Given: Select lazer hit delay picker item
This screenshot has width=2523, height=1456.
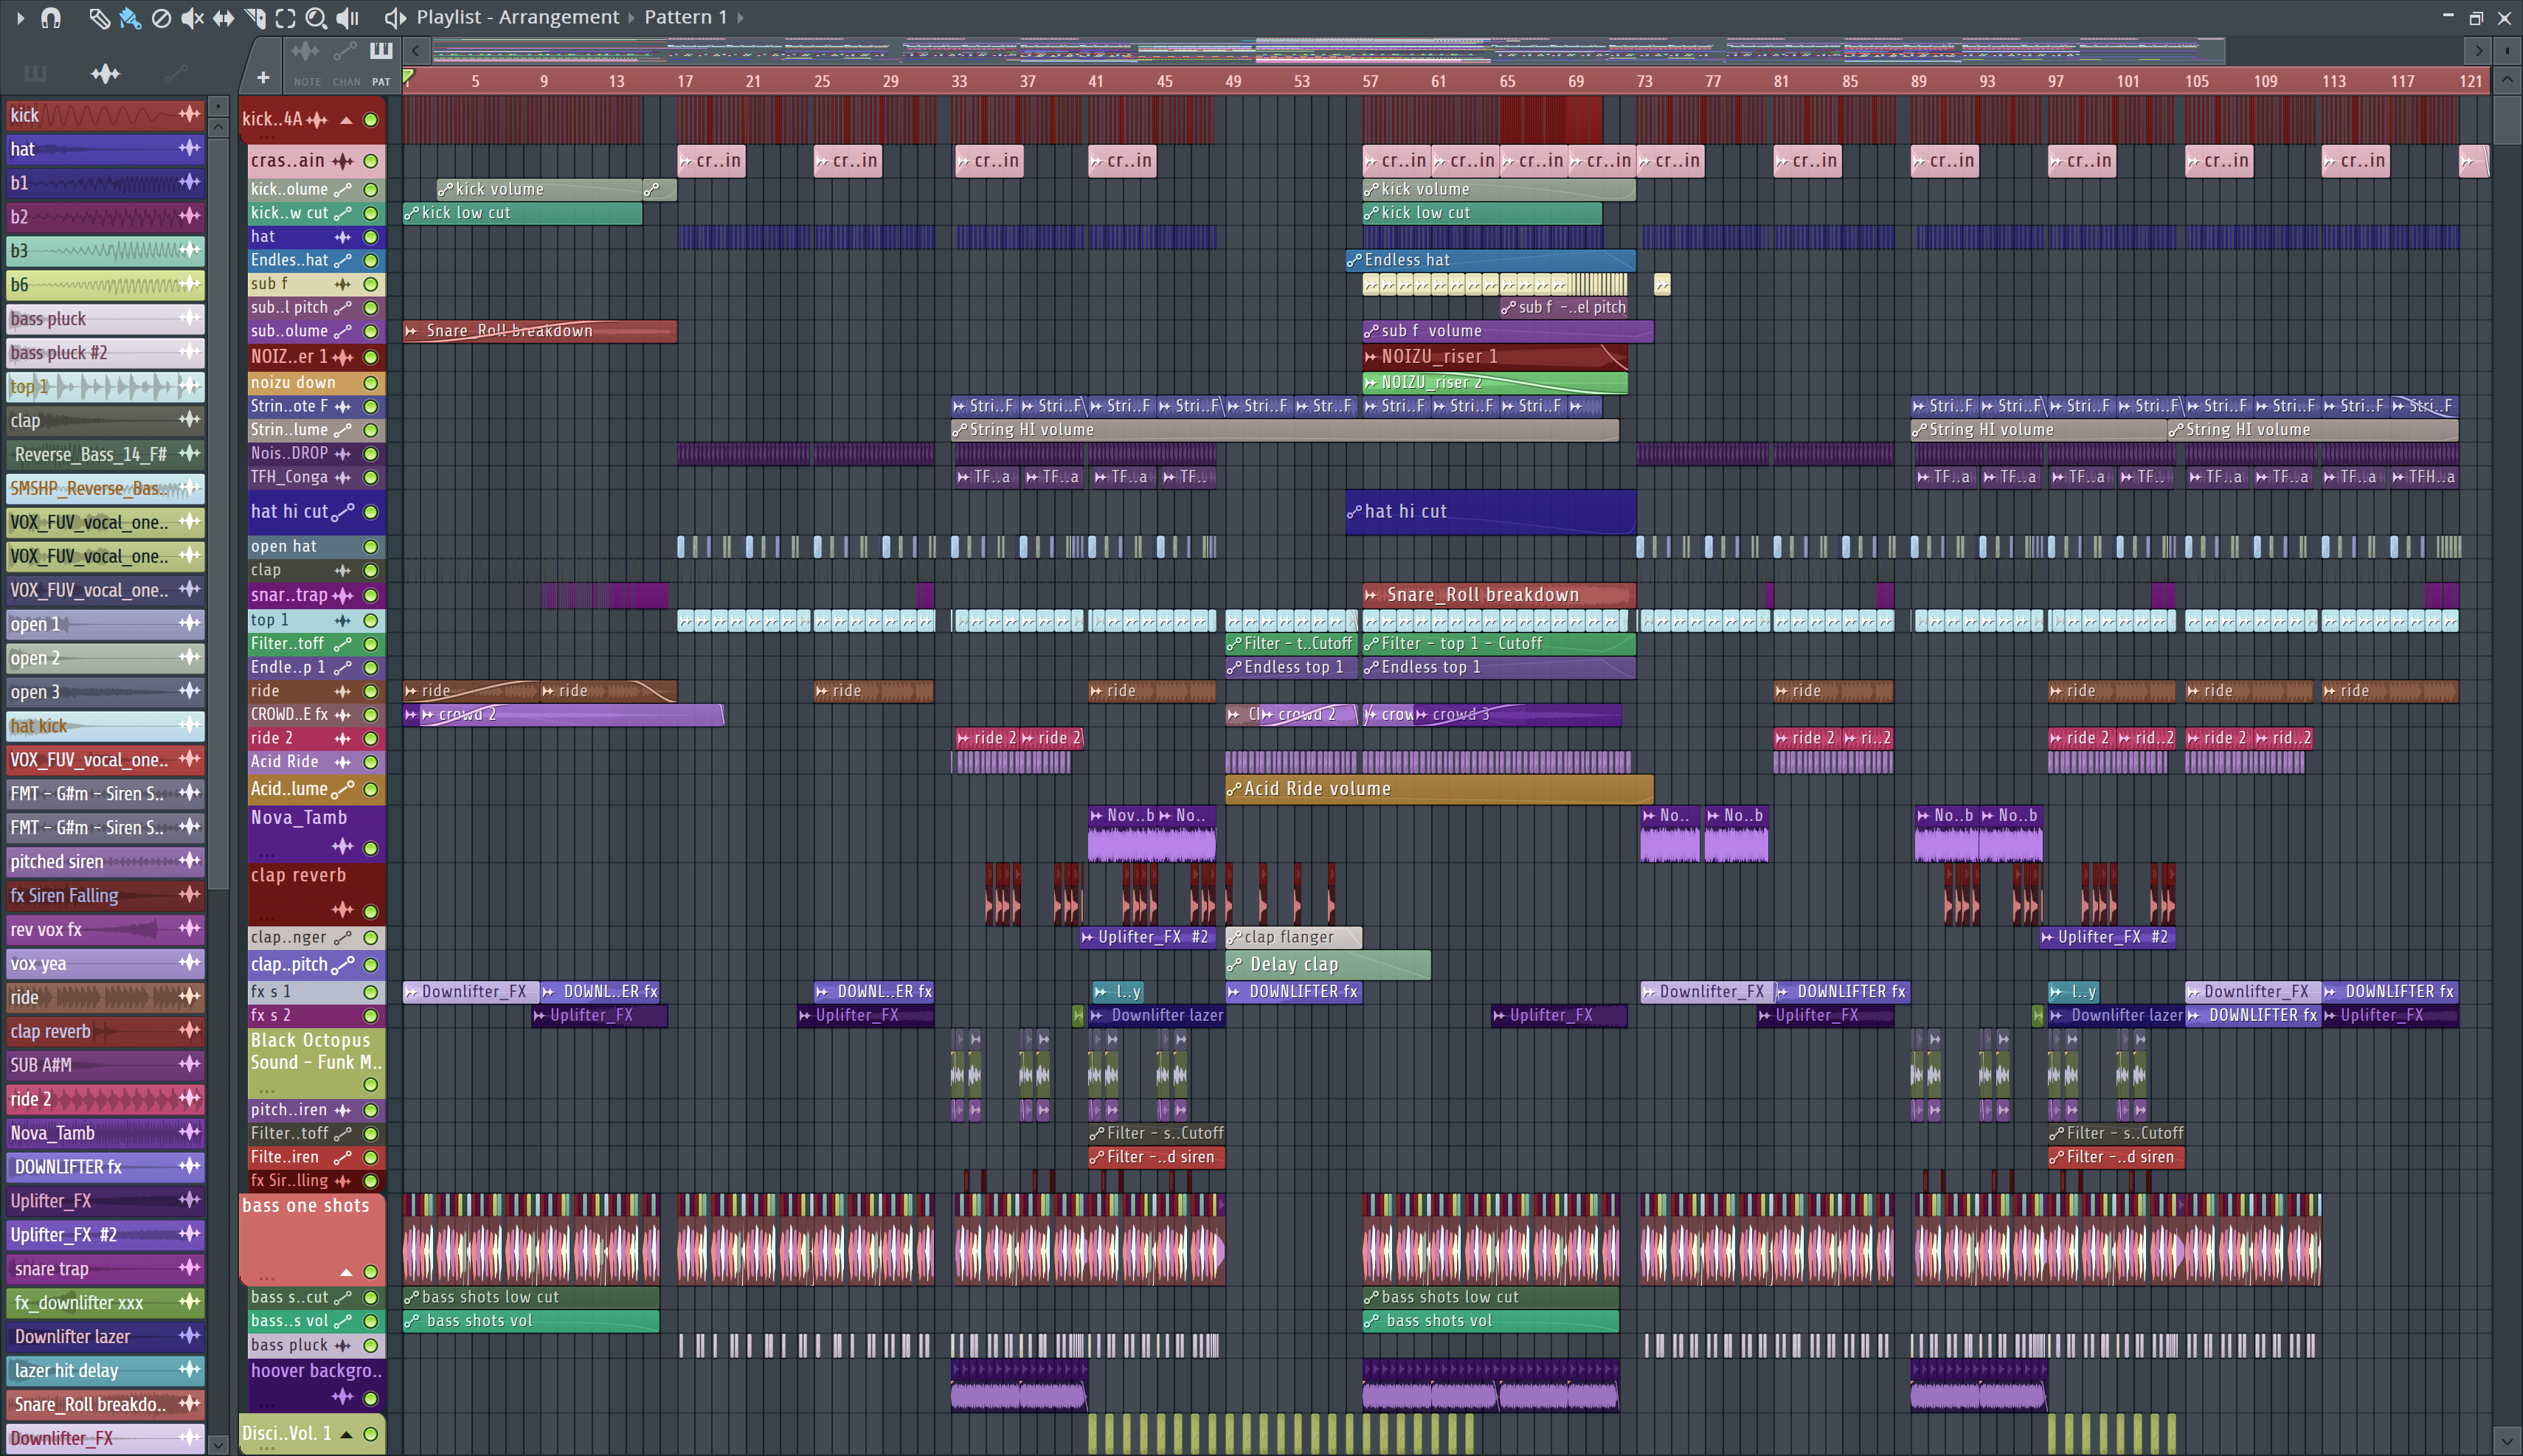Looking at the screenshot, I should point(105,1370).
